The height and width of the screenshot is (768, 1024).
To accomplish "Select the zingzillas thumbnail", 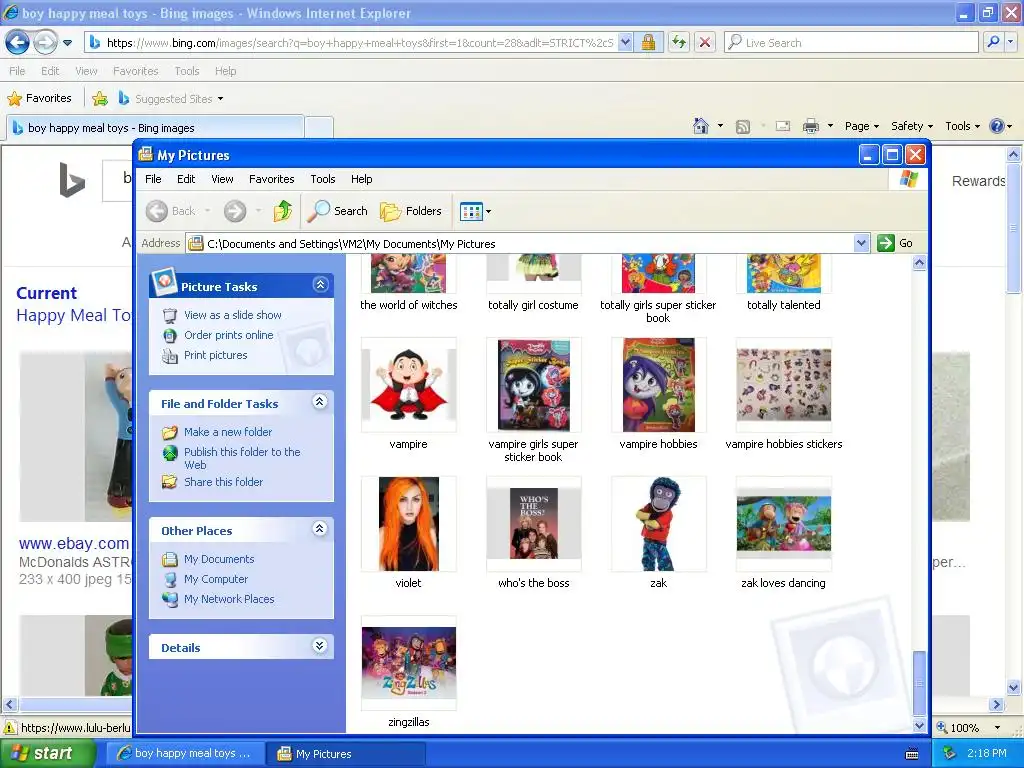I will (x=409, y=663).
